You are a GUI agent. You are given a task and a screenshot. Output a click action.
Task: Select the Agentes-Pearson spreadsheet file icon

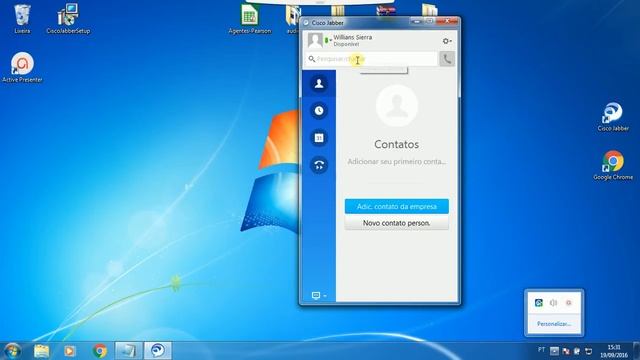pyautogui.click(x=249, y=19)
